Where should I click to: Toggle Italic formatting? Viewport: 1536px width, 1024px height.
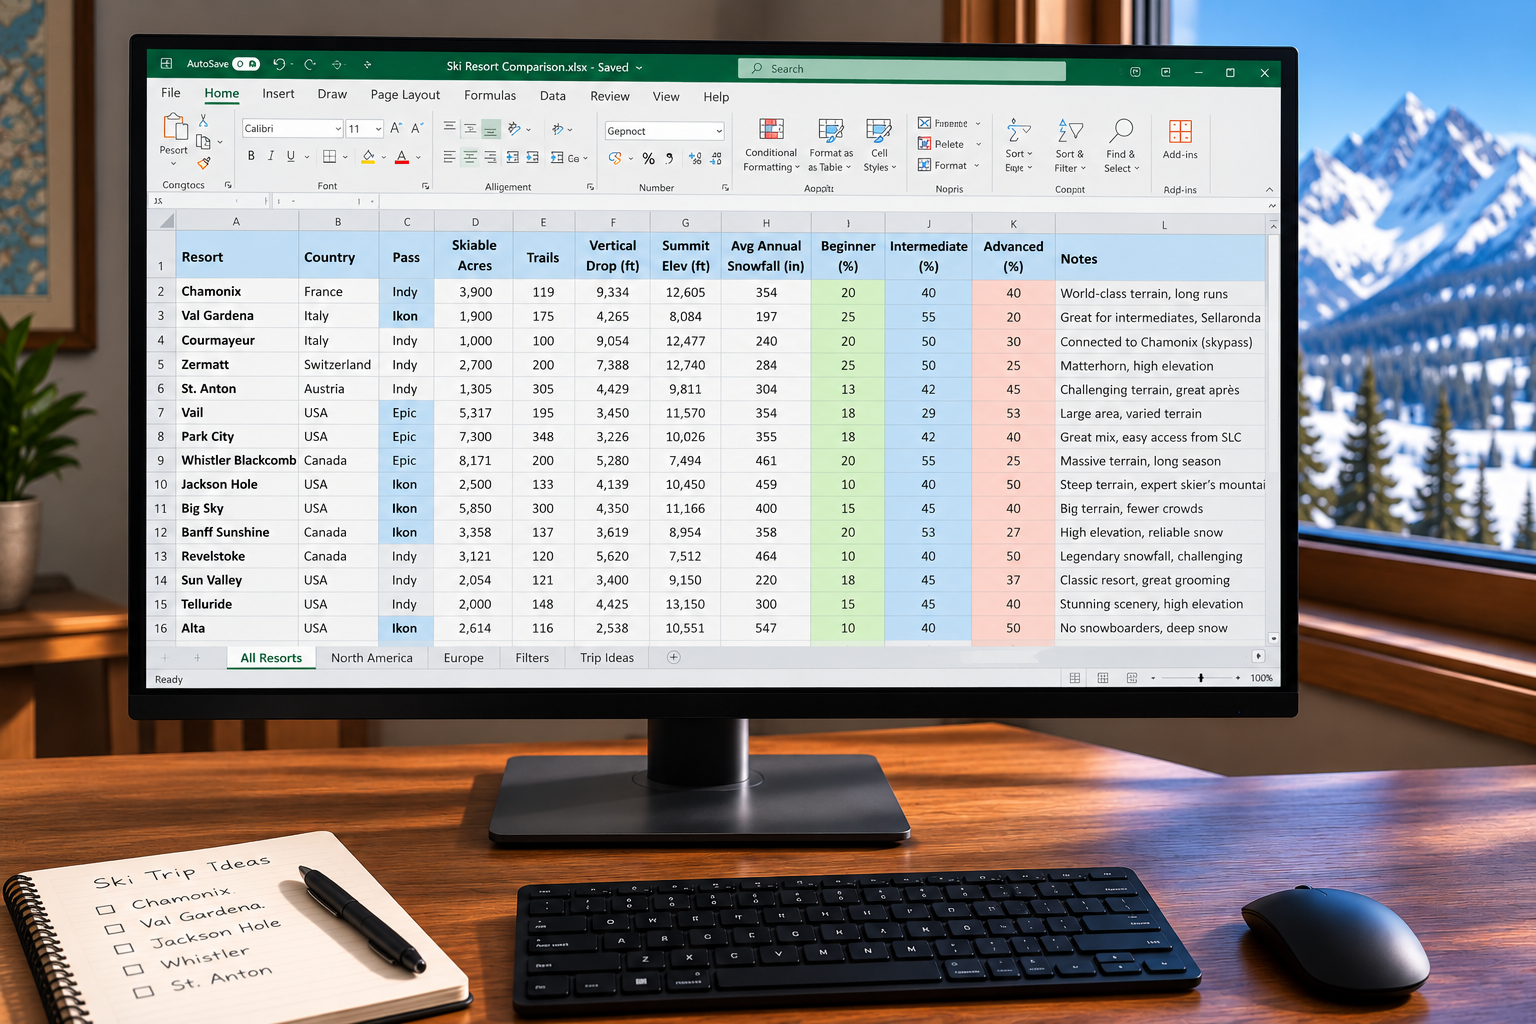270,156
